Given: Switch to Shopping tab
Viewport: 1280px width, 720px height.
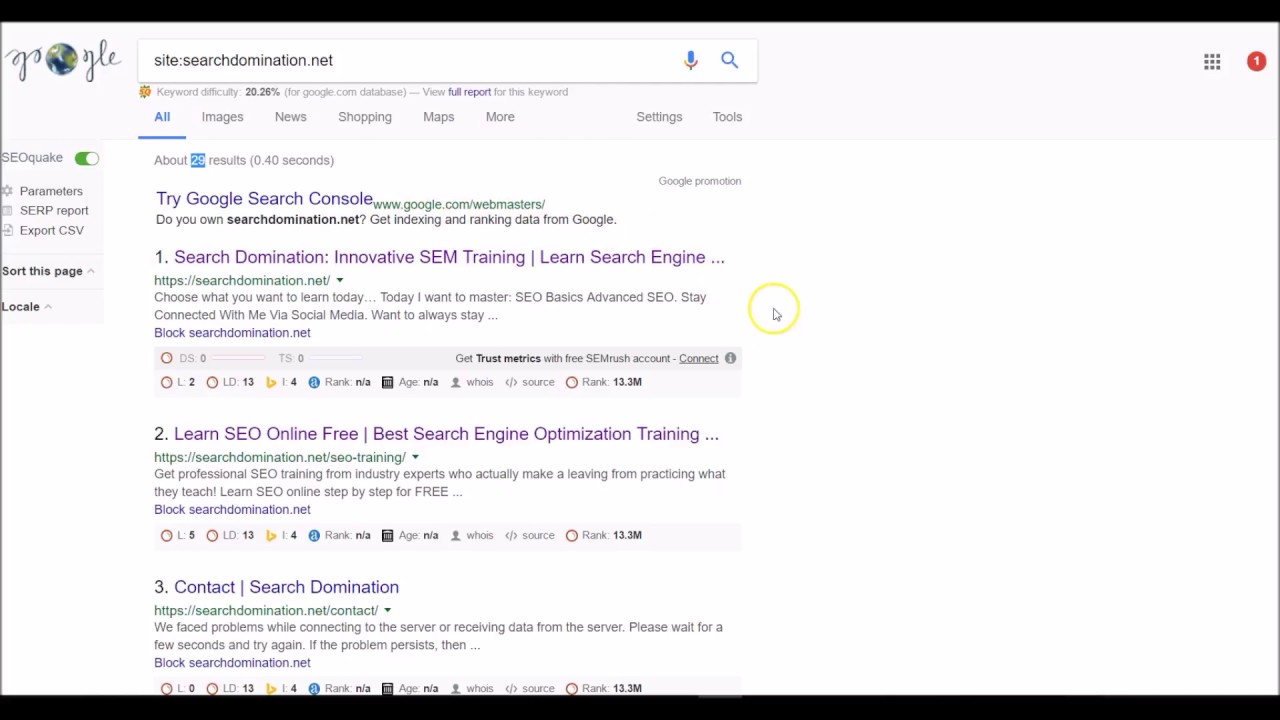Looking at the screenshot, I should (365, 117).
